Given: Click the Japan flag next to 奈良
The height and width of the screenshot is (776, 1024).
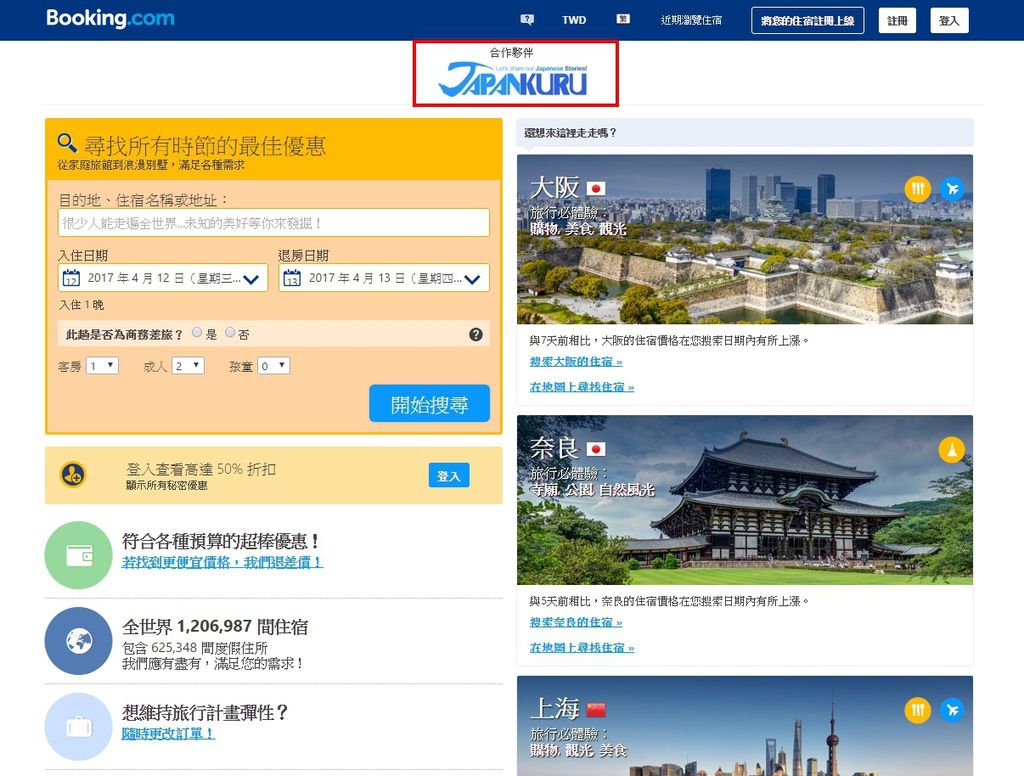Looking at the screenshot, I should click(x=596, y=449).
